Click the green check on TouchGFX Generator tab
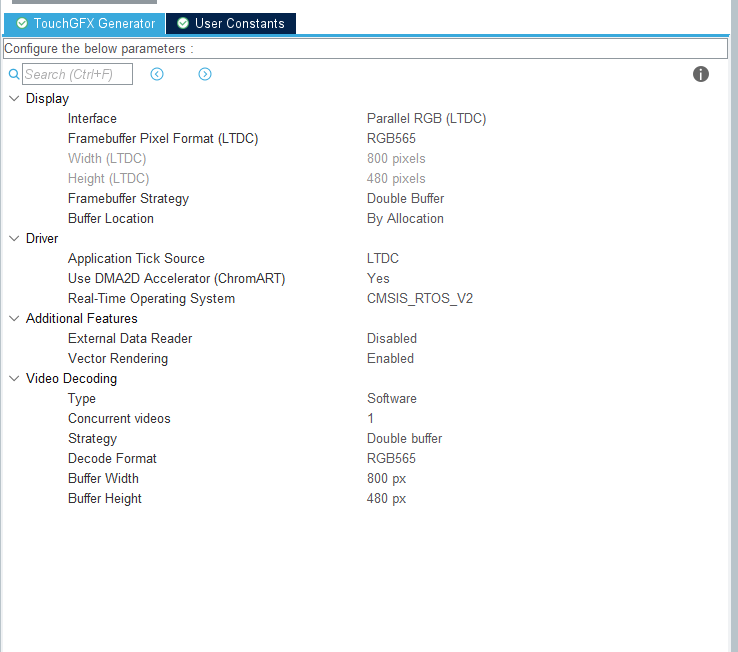This screenshot has width=738, height=652. (x=22, y=23)
